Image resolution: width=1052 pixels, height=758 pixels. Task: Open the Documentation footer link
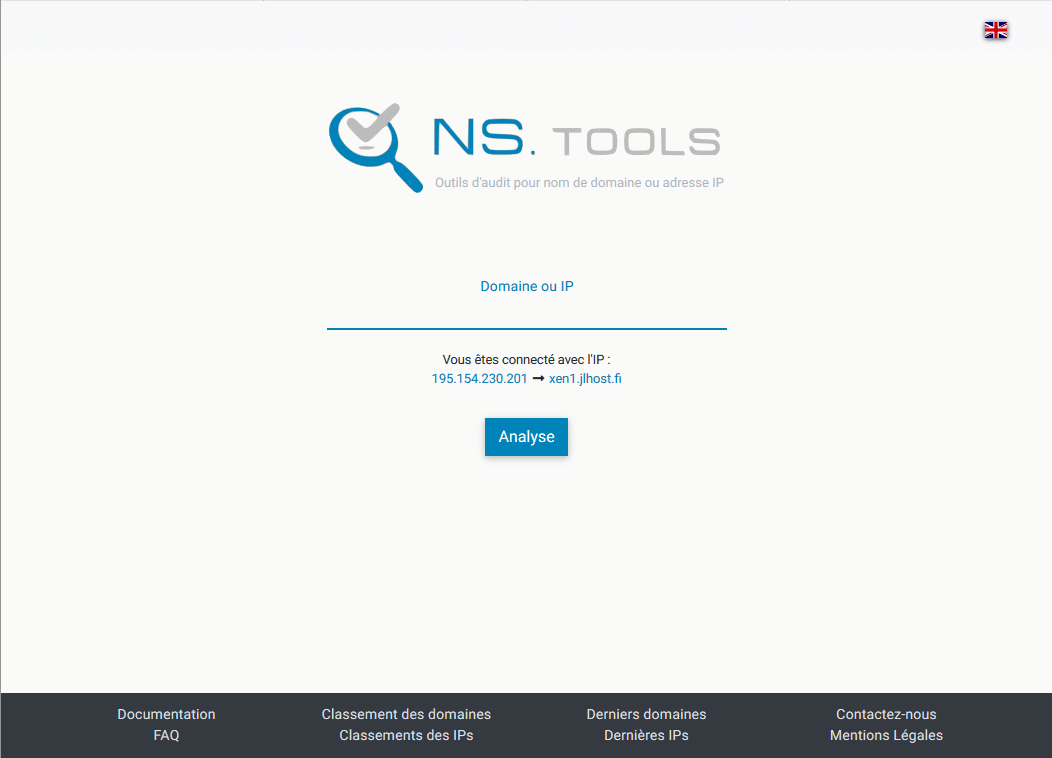tap(166, 714)
